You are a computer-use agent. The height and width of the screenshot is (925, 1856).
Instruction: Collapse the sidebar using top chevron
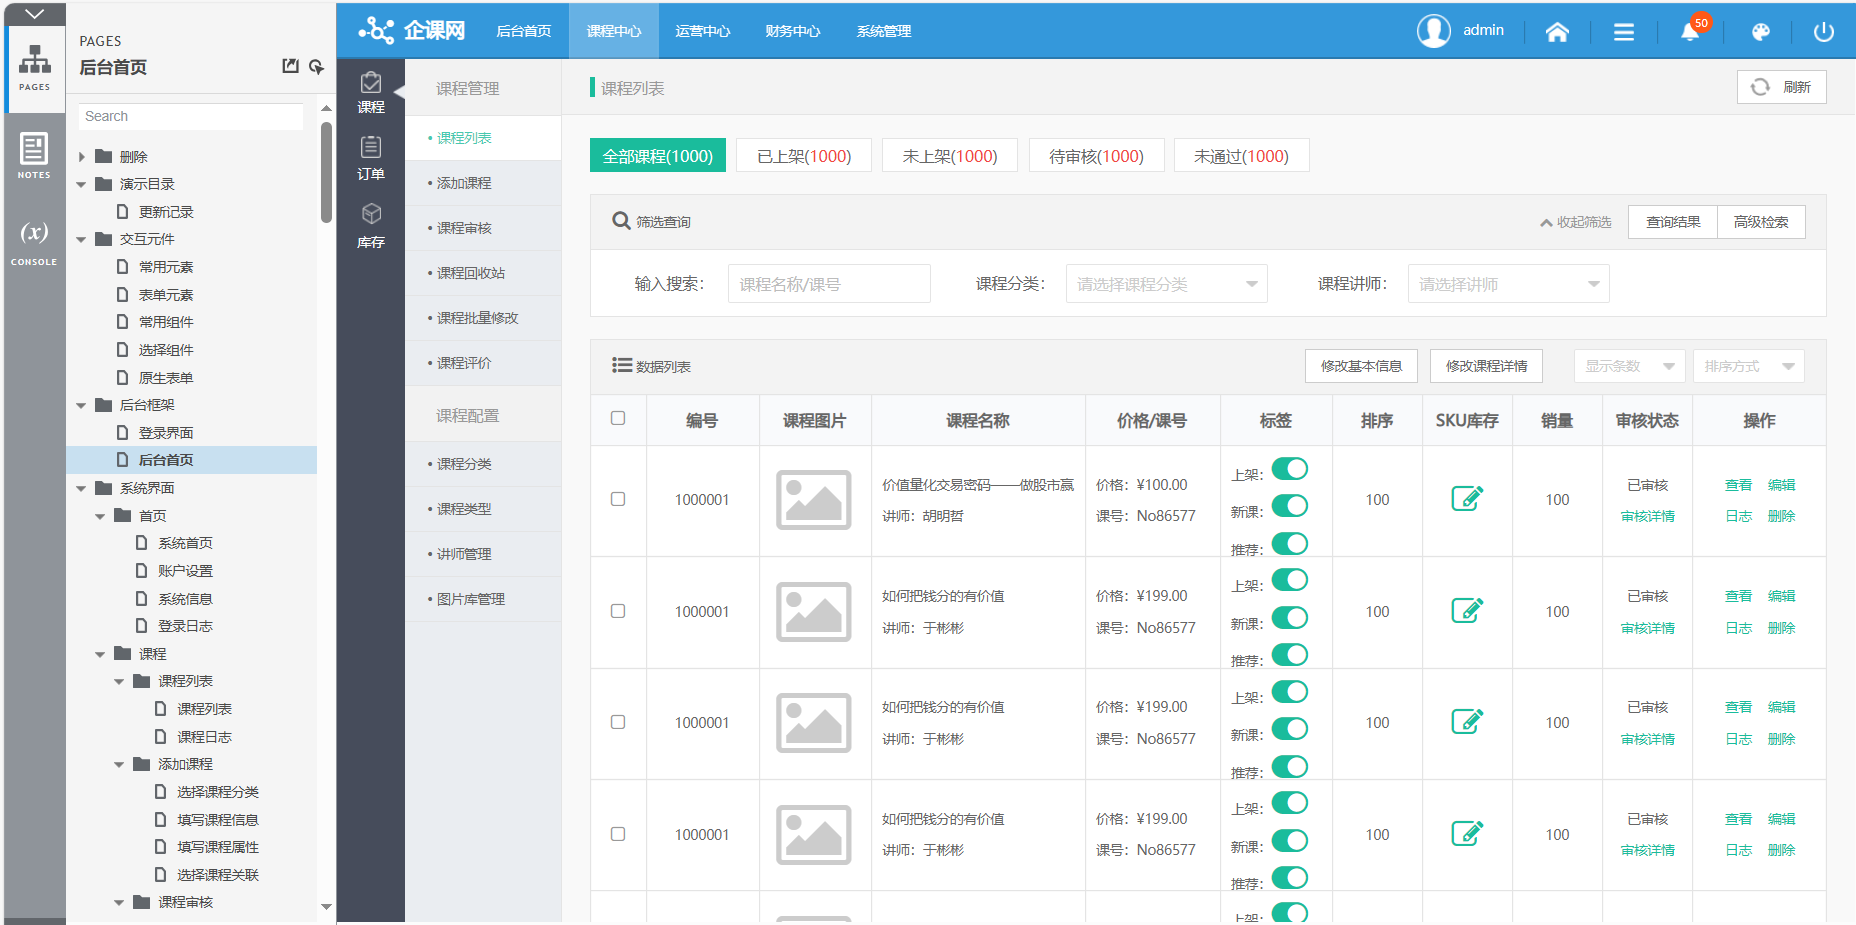click(x=34, y=14)
